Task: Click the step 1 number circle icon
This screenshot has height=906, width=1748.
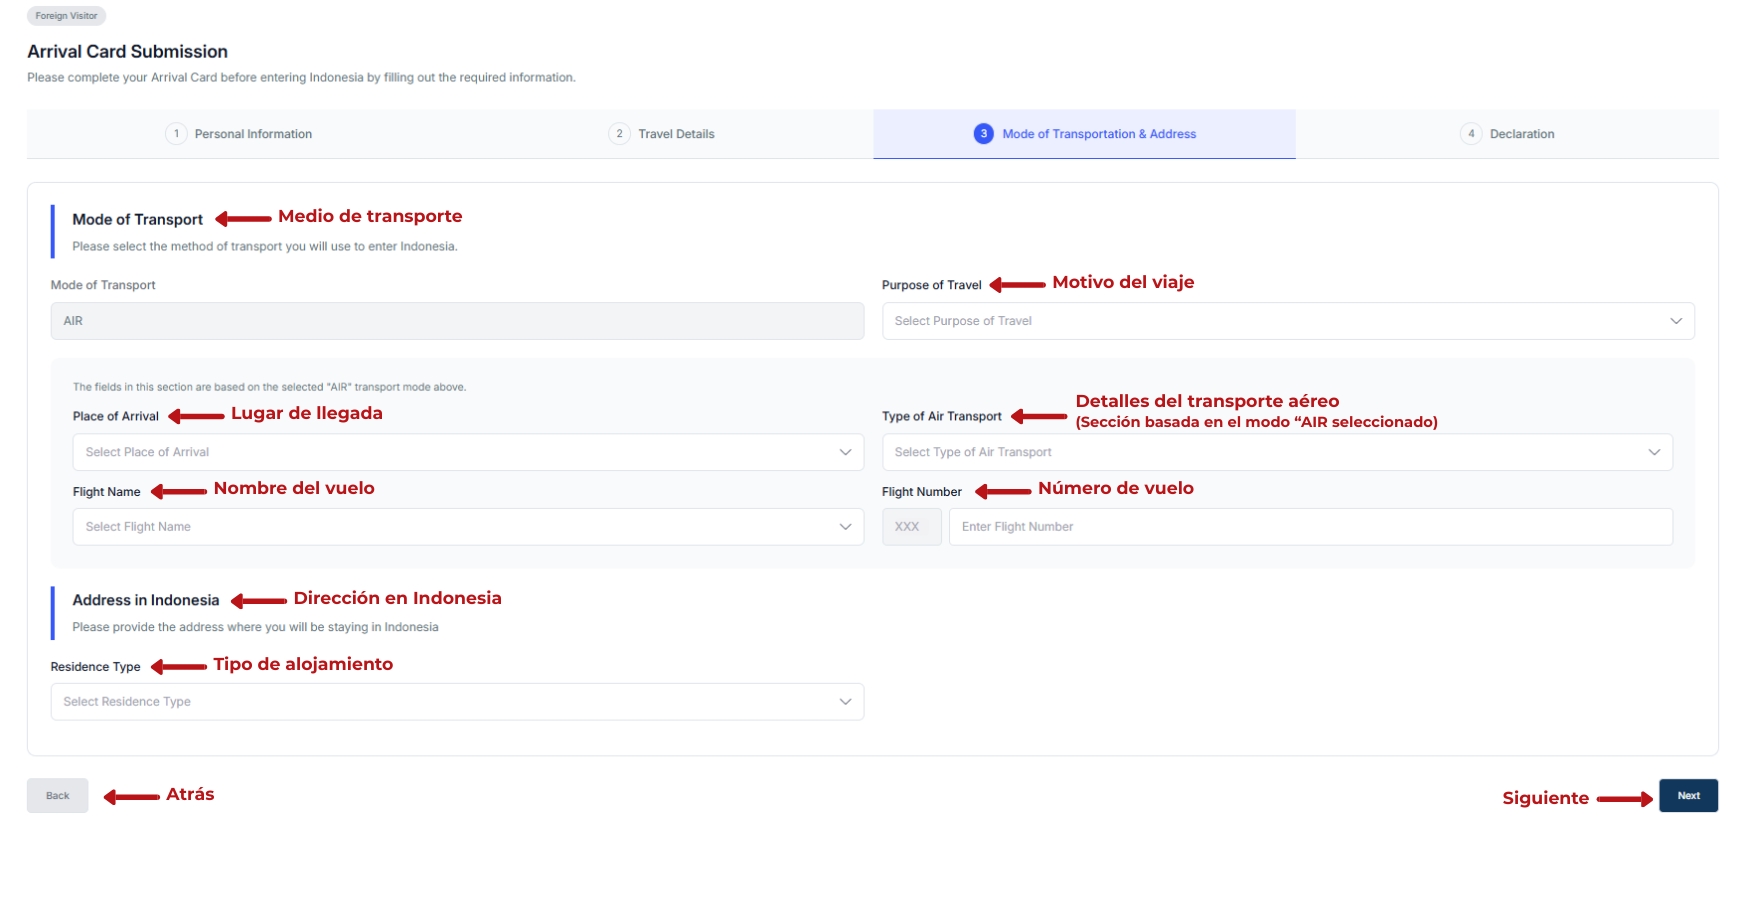Action: coord(176,134)
